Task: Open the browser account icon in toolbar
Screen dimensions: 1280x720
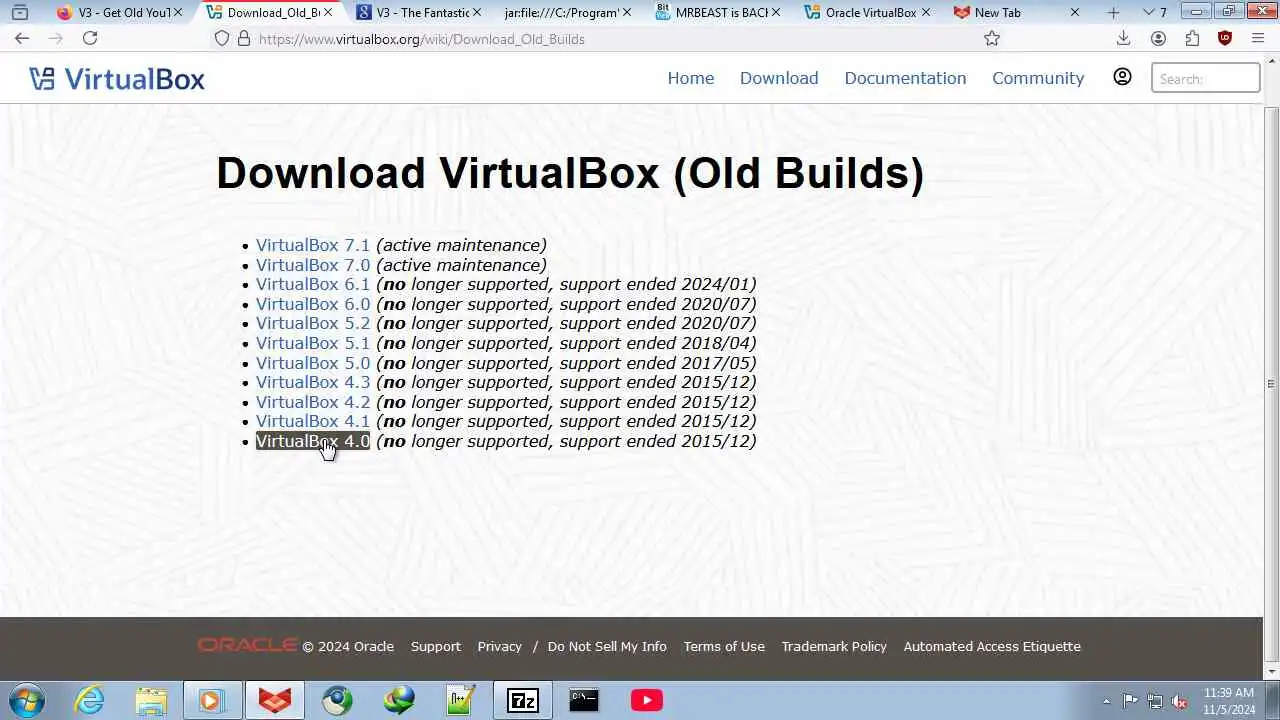Action: [x=1158, y=38]
